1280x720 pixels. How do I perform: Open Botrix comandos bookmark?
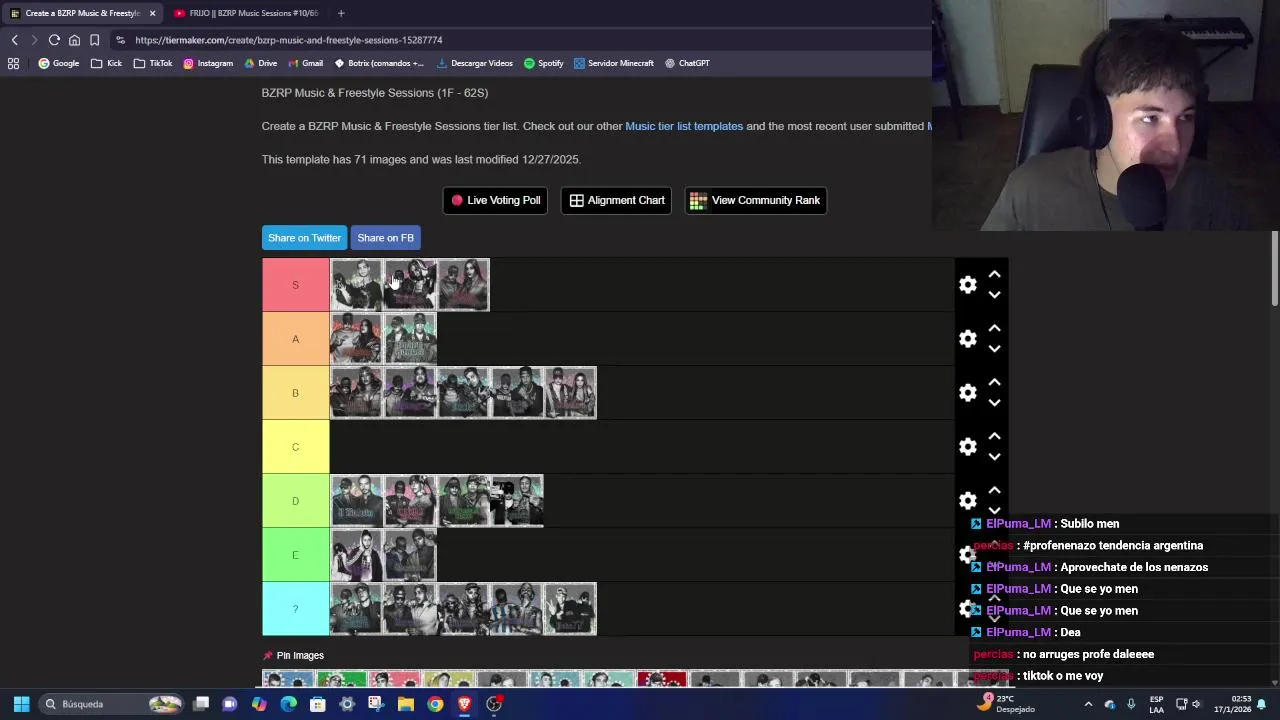[x=379, y=63]
